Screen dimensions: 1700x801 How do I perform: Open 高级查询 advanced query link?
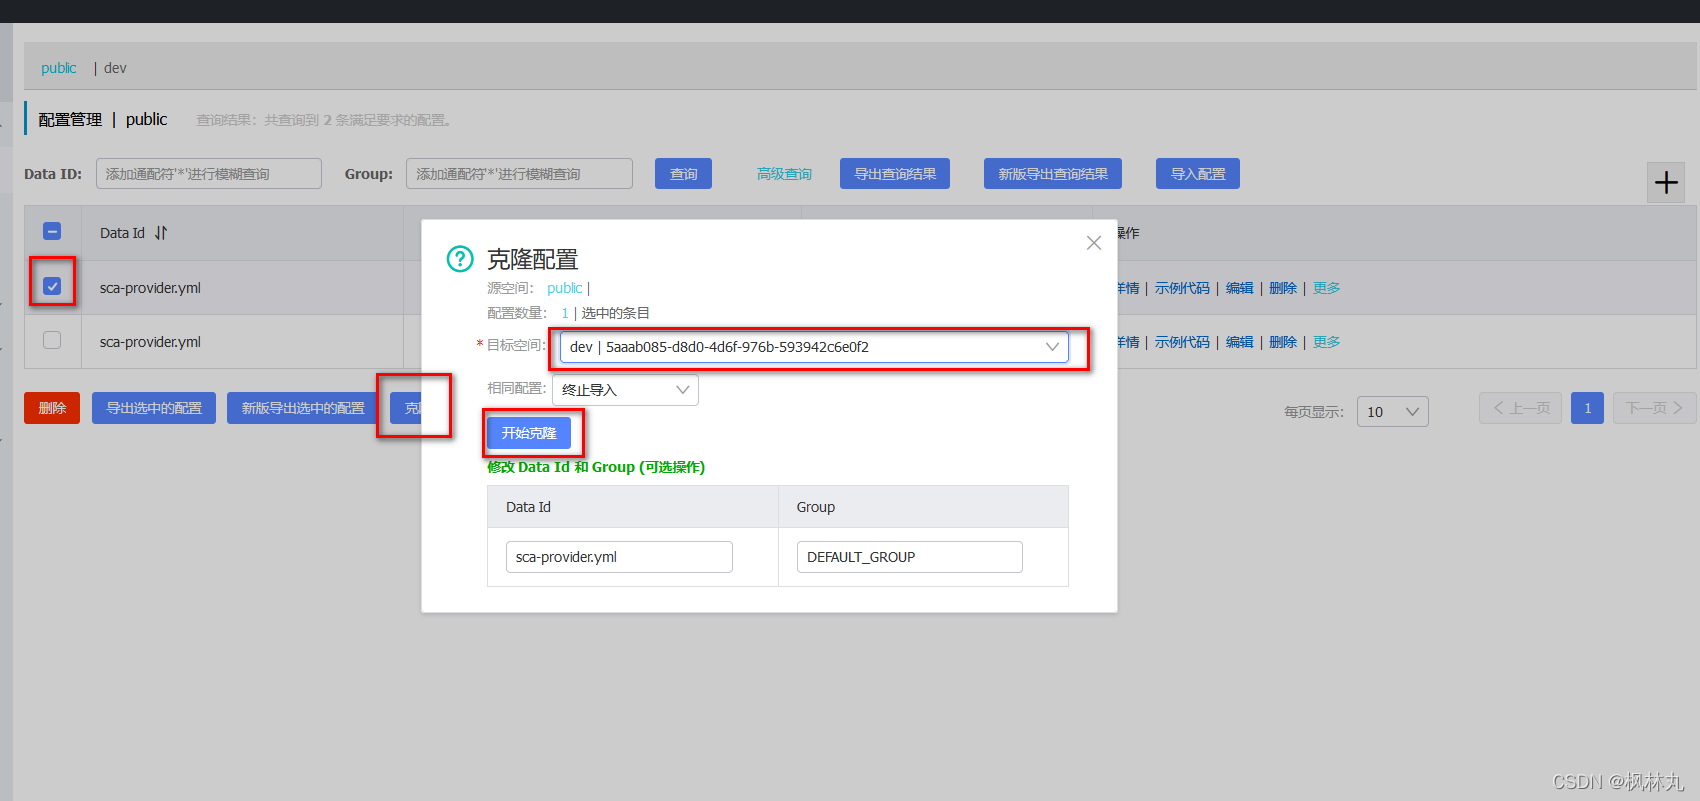[784, 174]
